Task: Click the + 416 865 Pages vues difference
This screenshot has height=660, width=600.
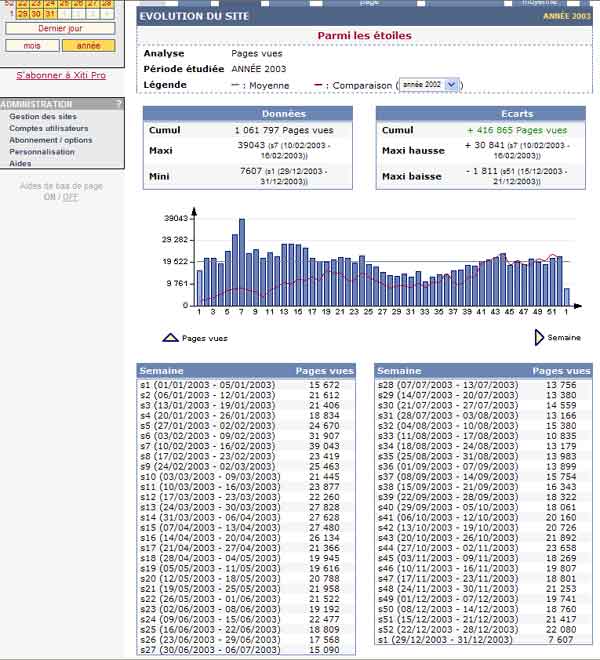Action: [517, 130]
